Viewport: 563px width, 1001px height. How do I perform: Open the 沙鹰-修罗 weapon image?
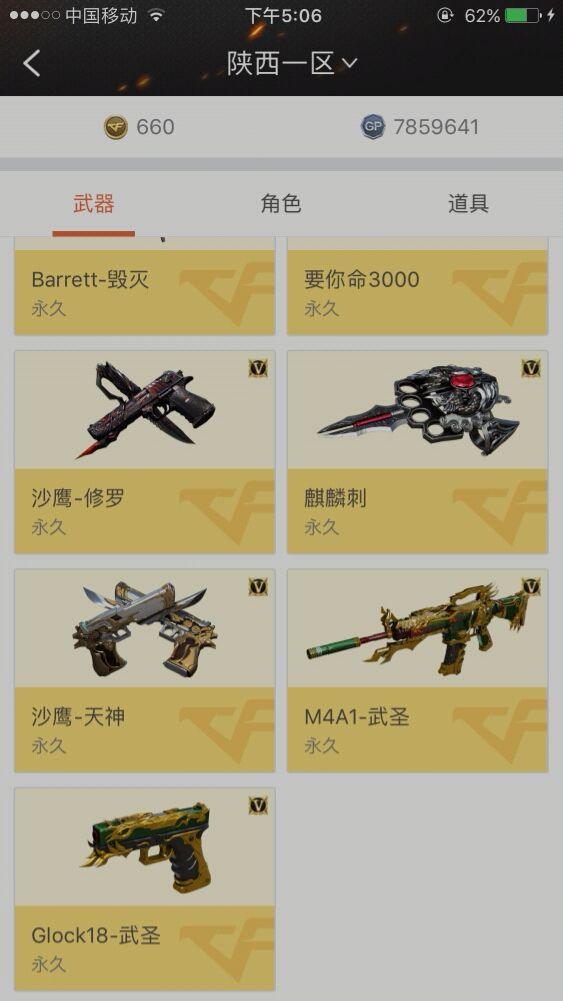point(145,409)
